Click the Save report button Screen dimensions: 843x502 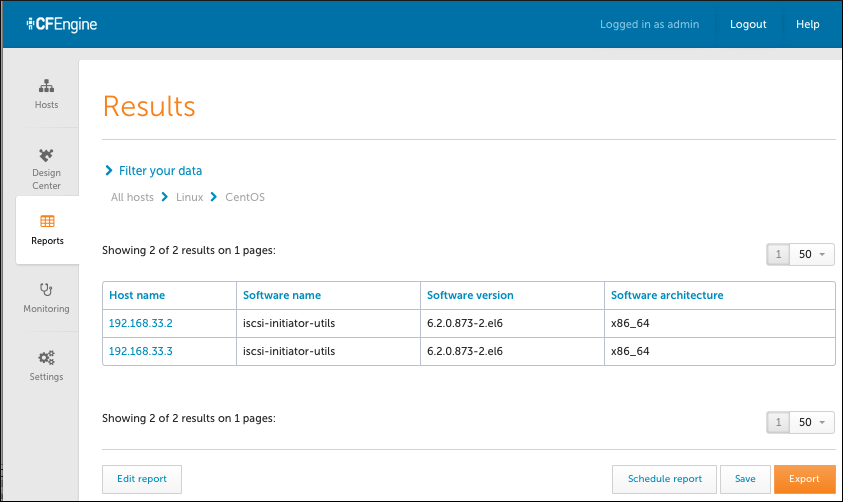tap(745, 479)
